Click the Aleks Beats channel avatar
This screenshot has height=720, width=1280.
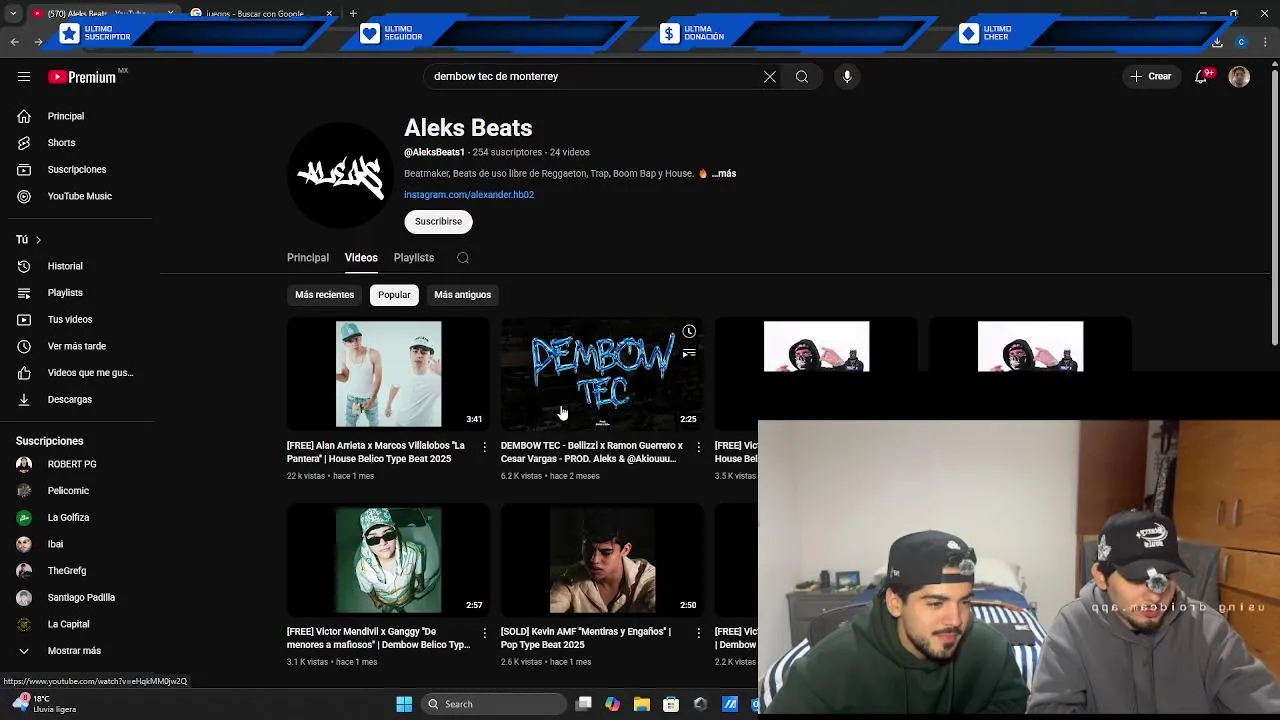pyautogui.click(x=340, y=176)
